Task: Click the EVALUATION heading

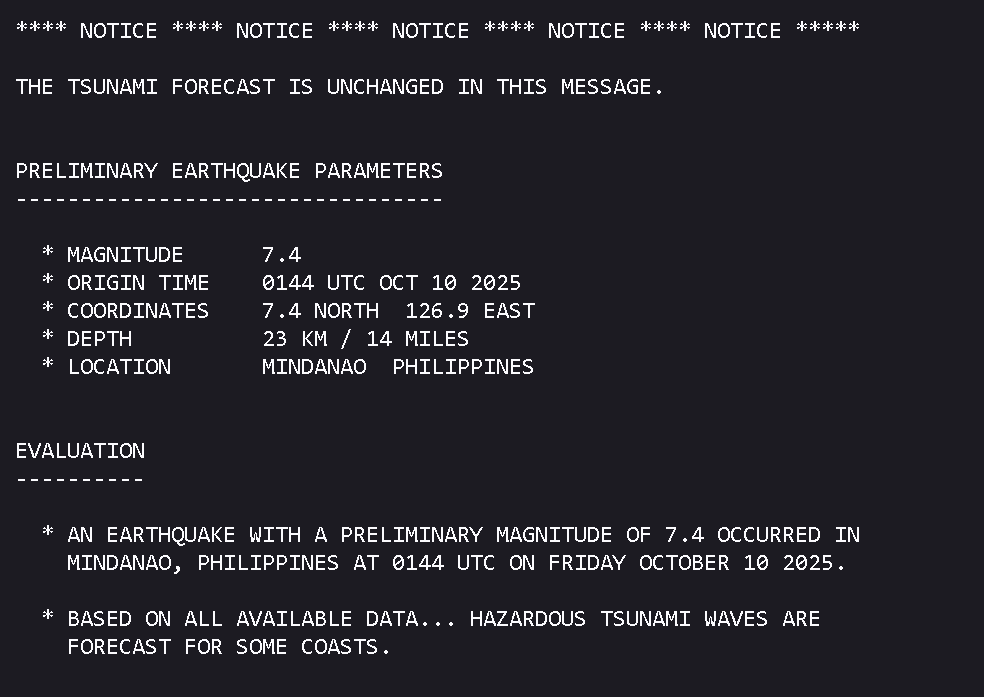Action: (x=80, y=451)
